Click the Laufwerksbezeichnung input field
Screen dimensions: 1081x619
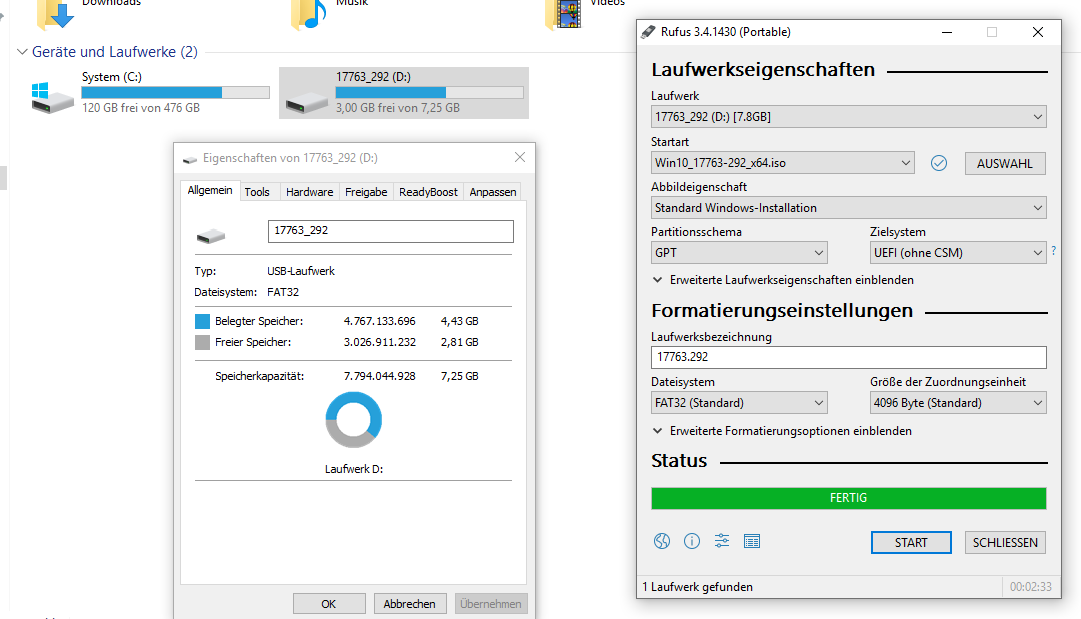(x=849, y=357)
